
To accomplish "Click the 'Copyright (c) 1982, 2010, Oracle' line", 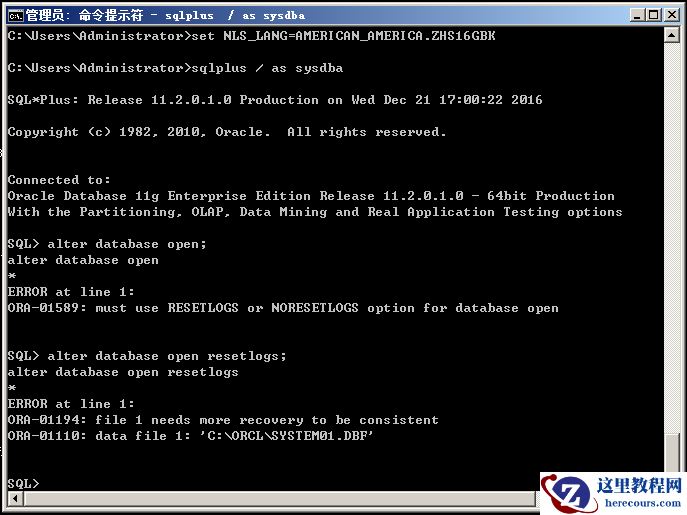I will point(227,132).
